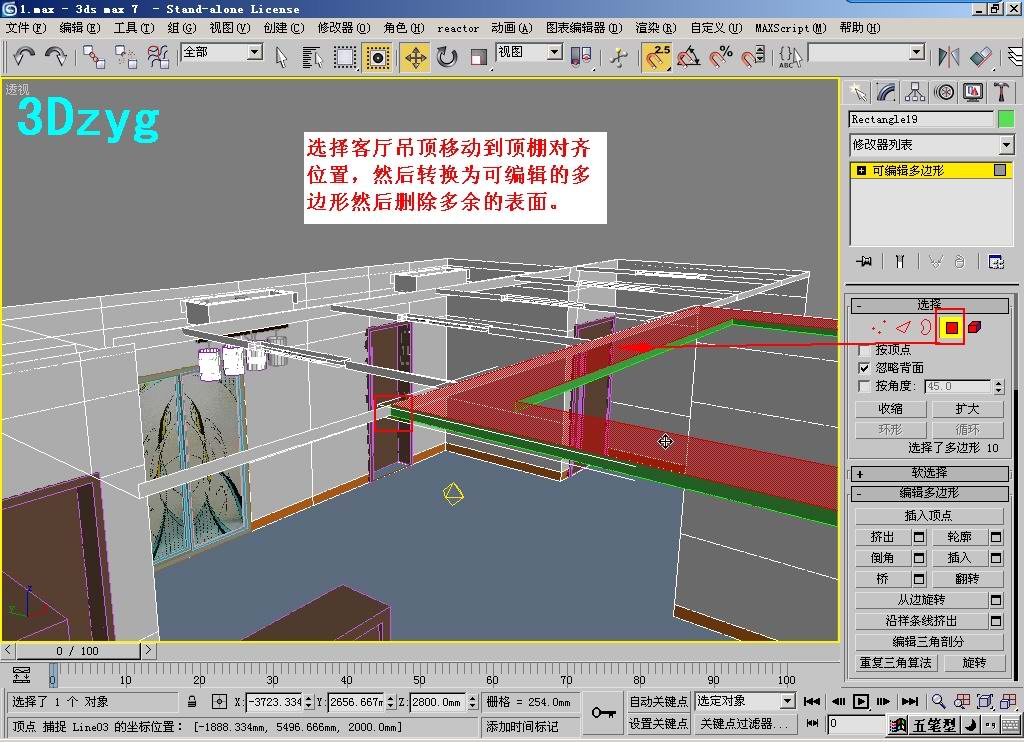This screenshot has width=1024, height=742.
Task: Toggle the 2.5D Snaps magnet
Action: [x=657, y=57]
